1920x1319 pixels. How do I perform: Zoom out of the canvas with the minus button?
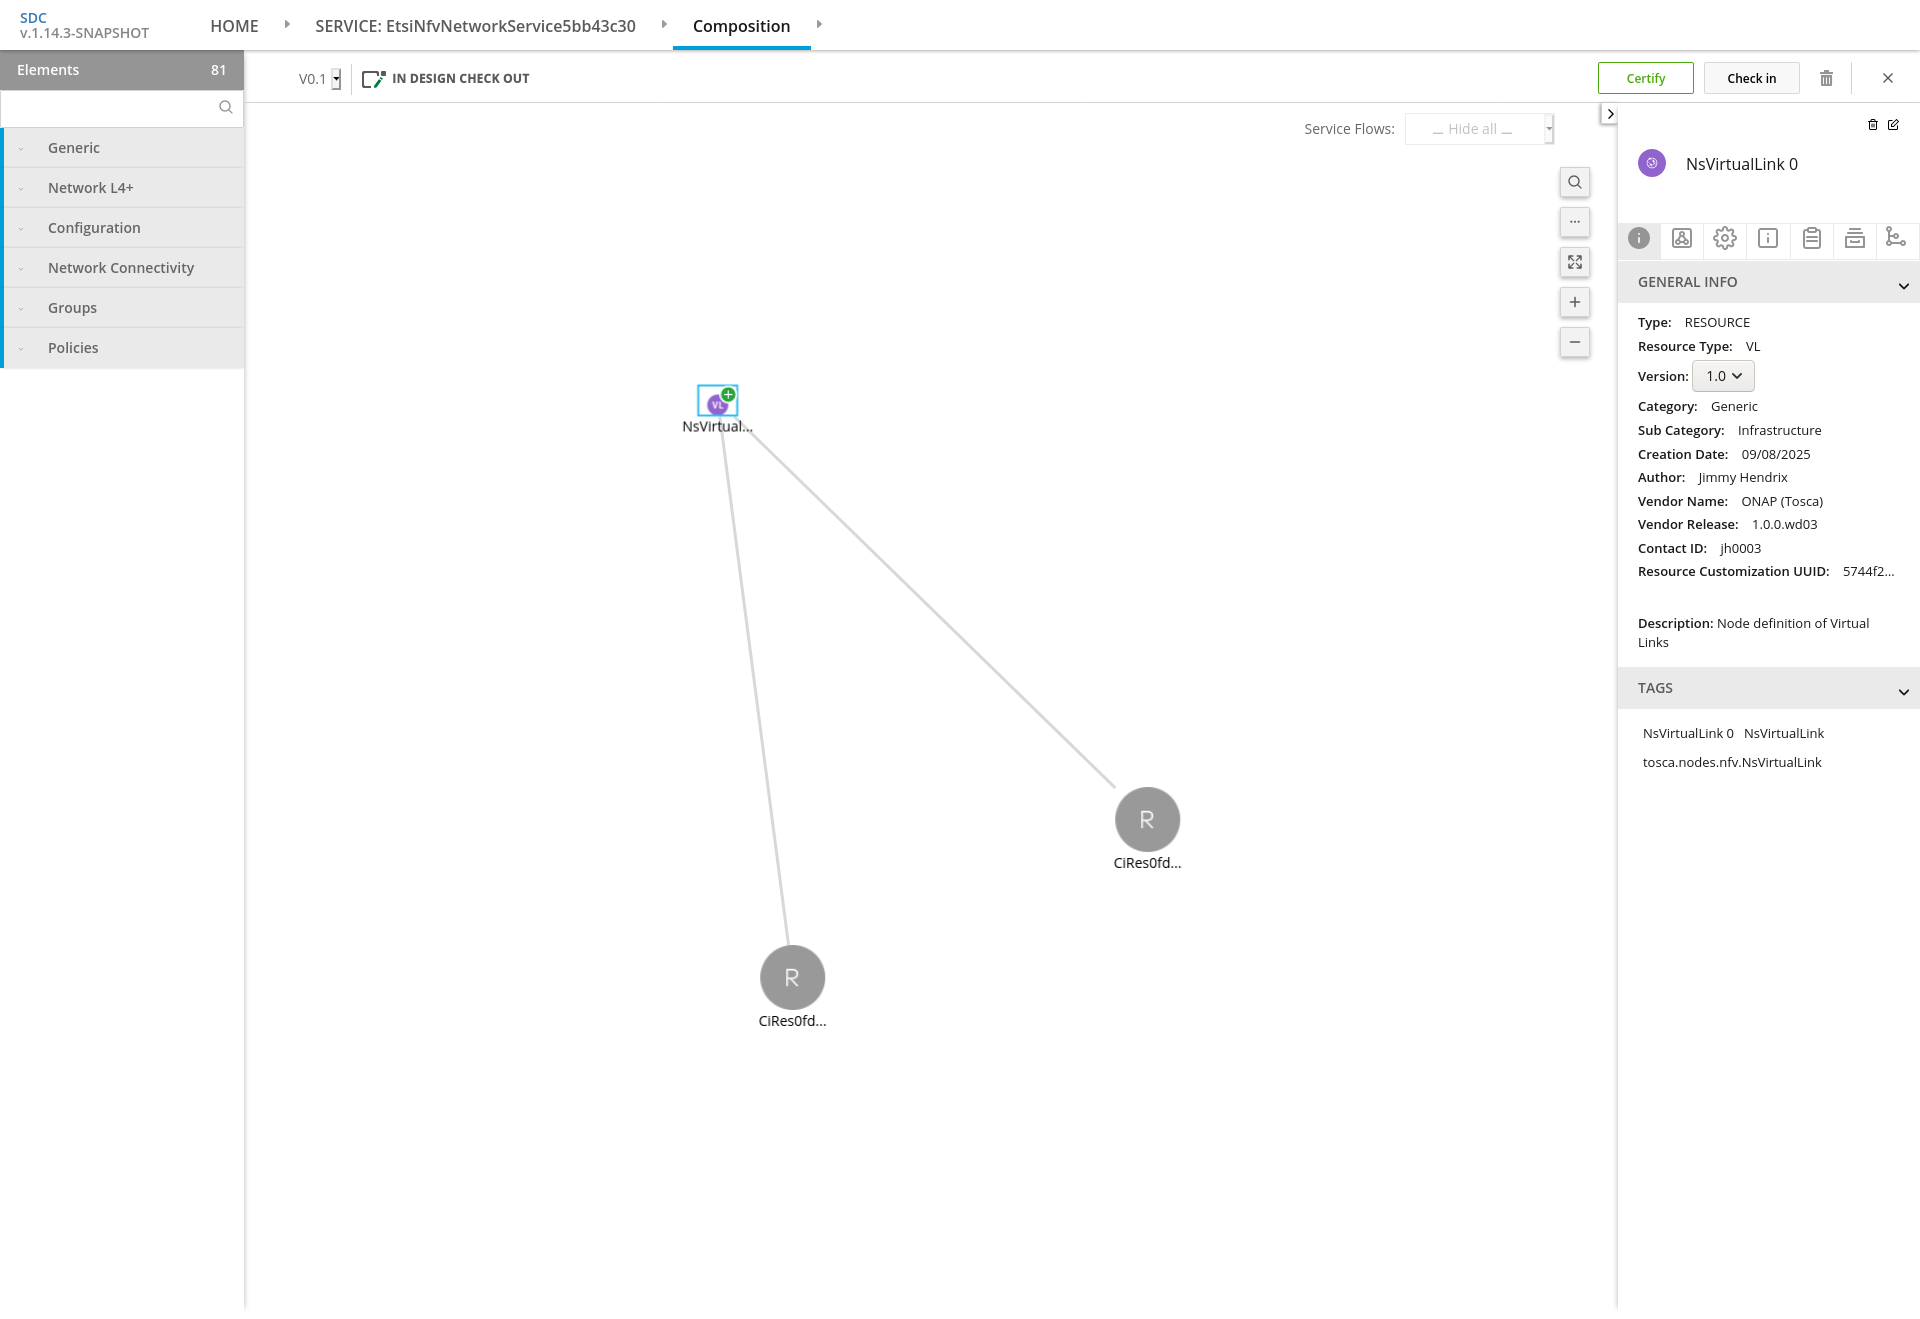1575,342
